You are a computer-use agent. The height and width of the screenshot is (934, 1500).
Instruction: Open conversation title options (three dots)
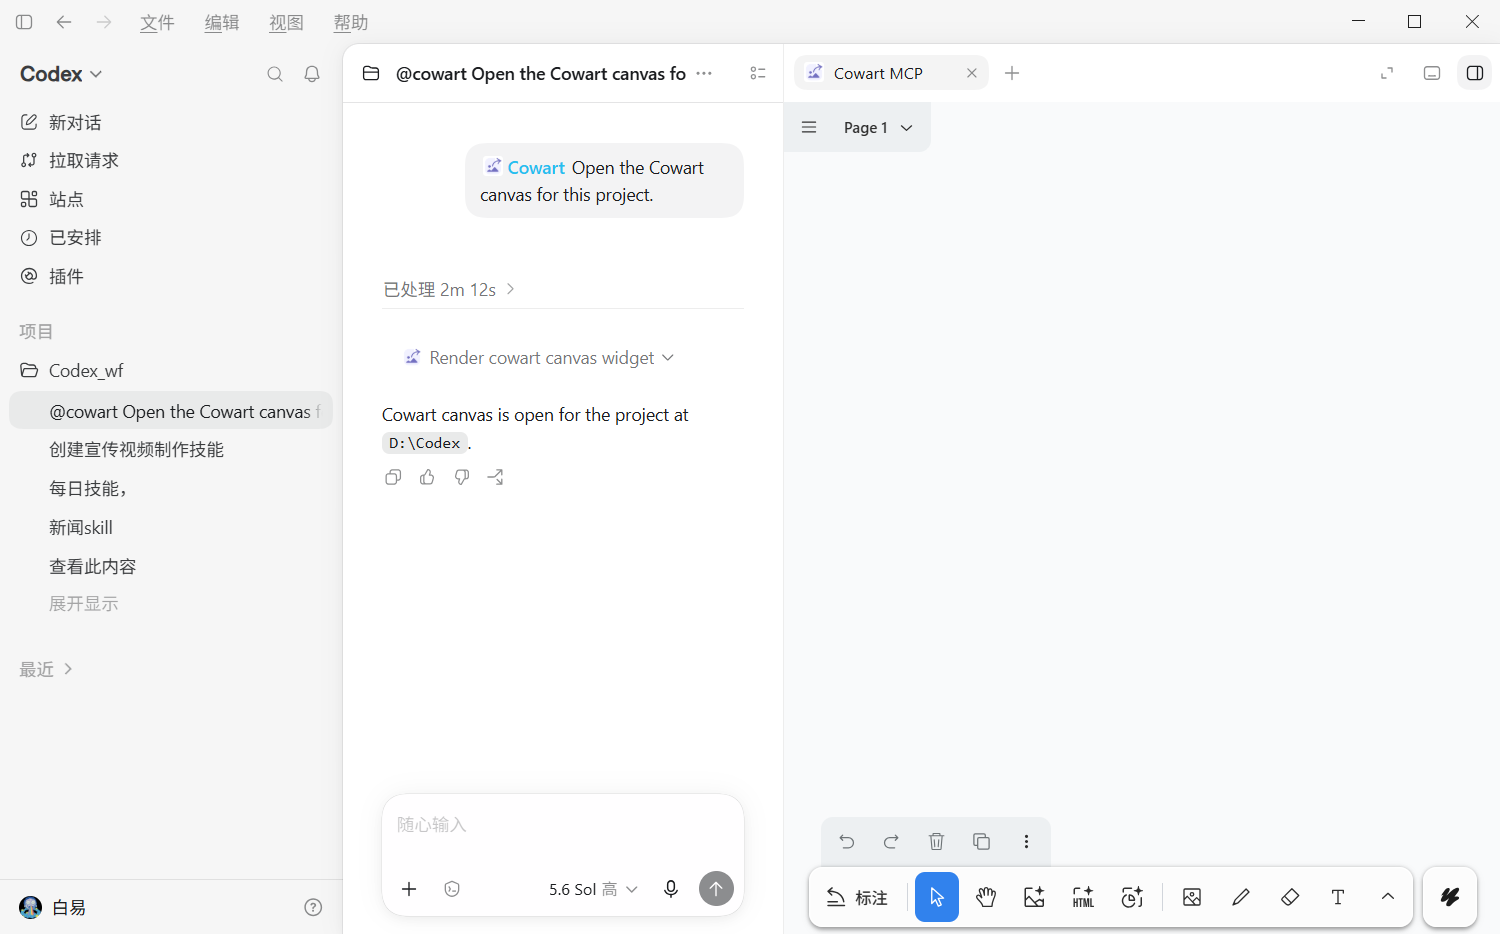[704, 73]
